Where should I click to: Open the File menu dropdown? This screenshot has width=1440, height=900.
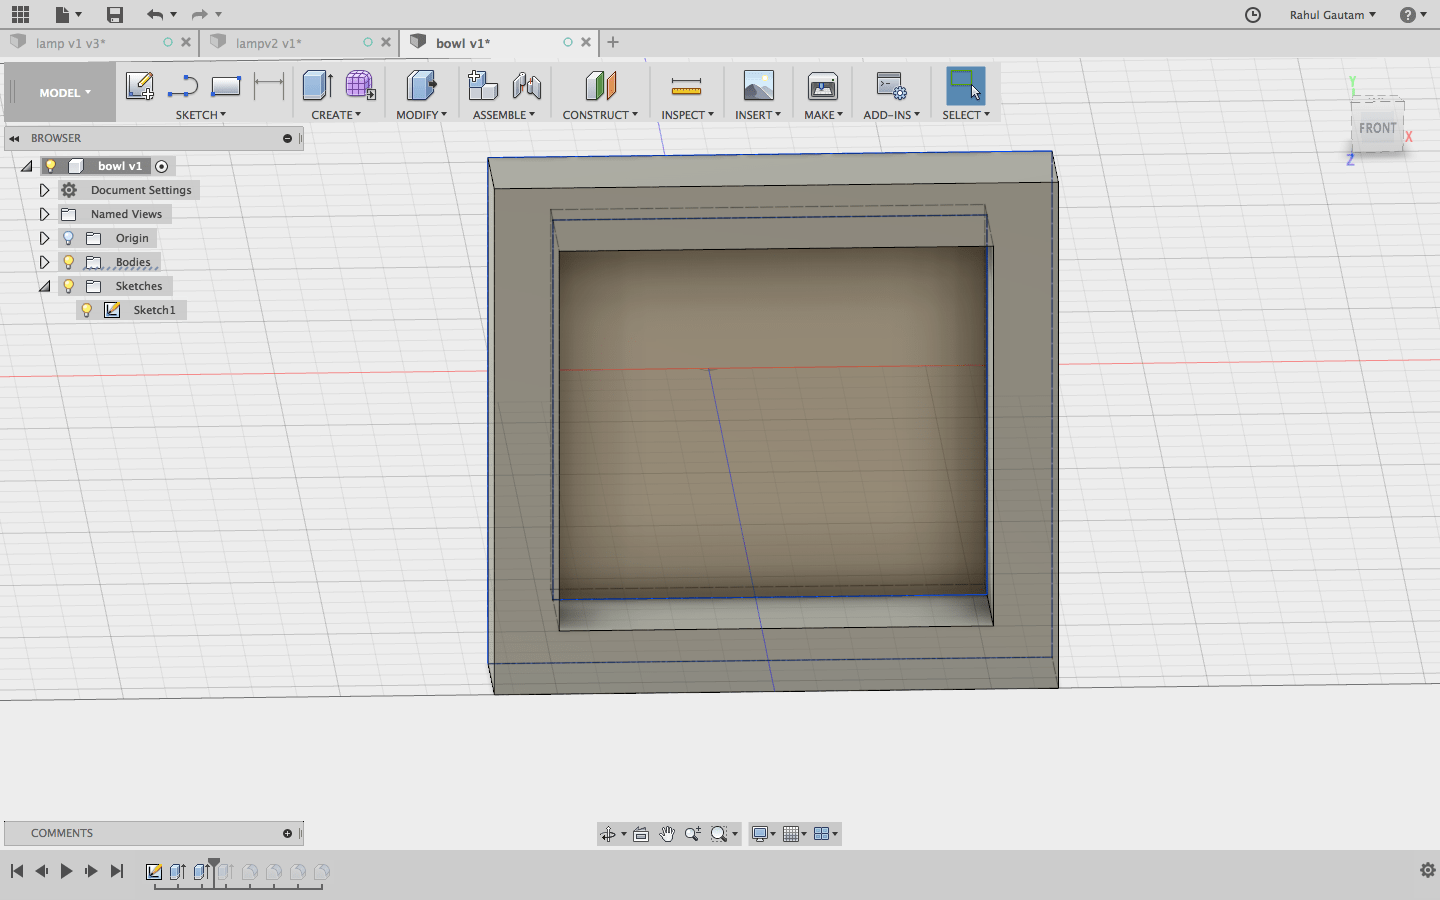point(68,14)
